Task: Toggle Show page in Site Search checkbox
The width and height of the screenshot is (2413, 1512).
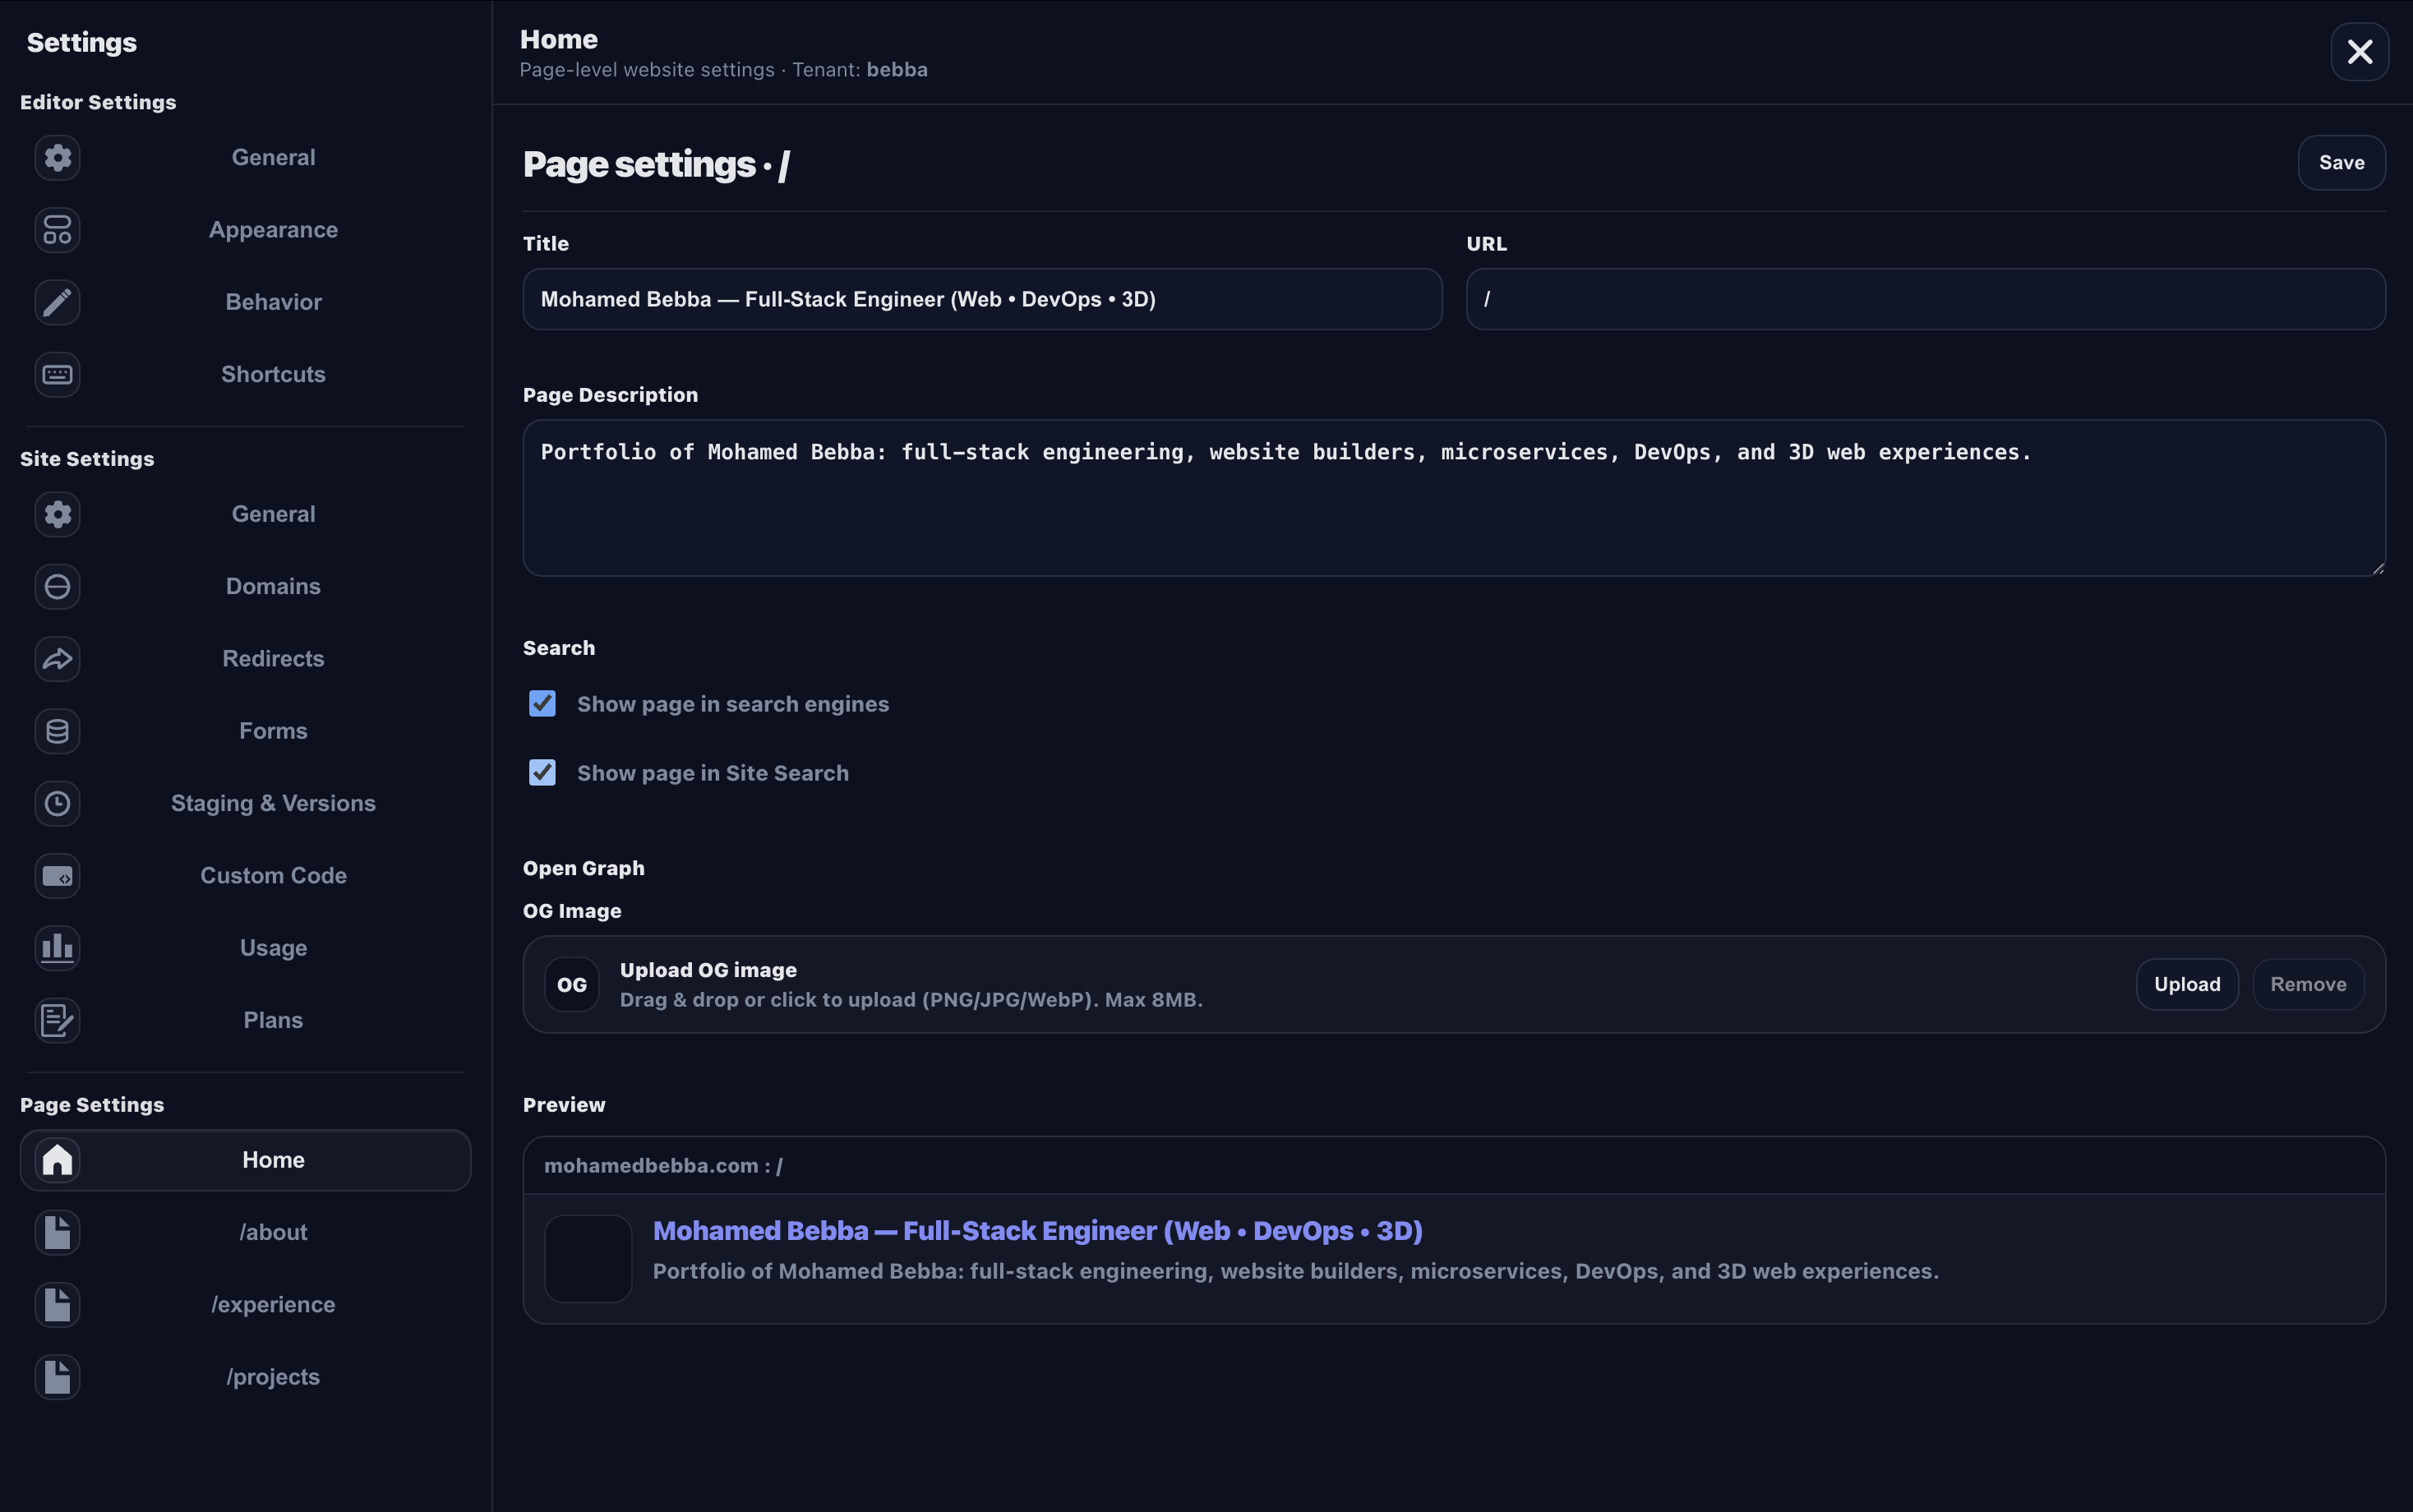Action: pos(542,773)
